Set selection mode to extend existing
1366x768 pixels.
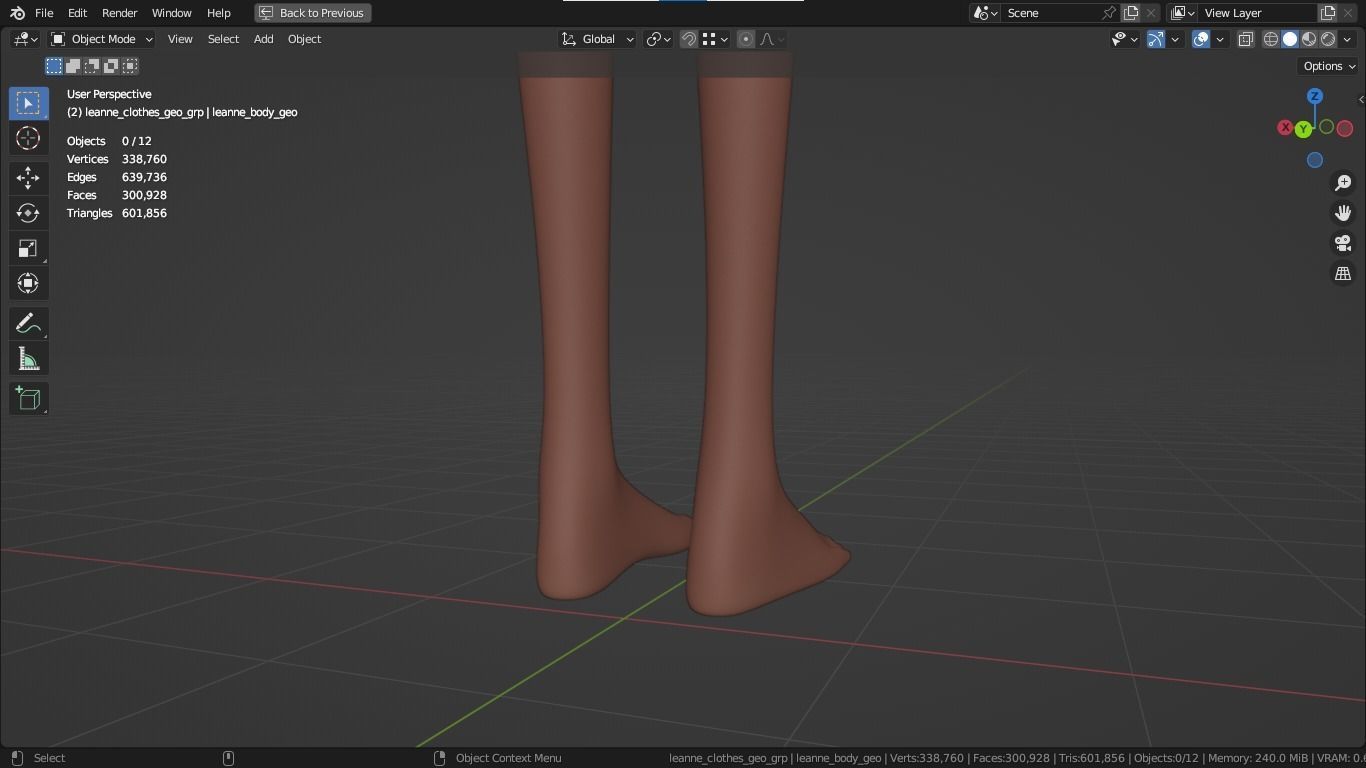pyautogui.click(x=73, y=66)
